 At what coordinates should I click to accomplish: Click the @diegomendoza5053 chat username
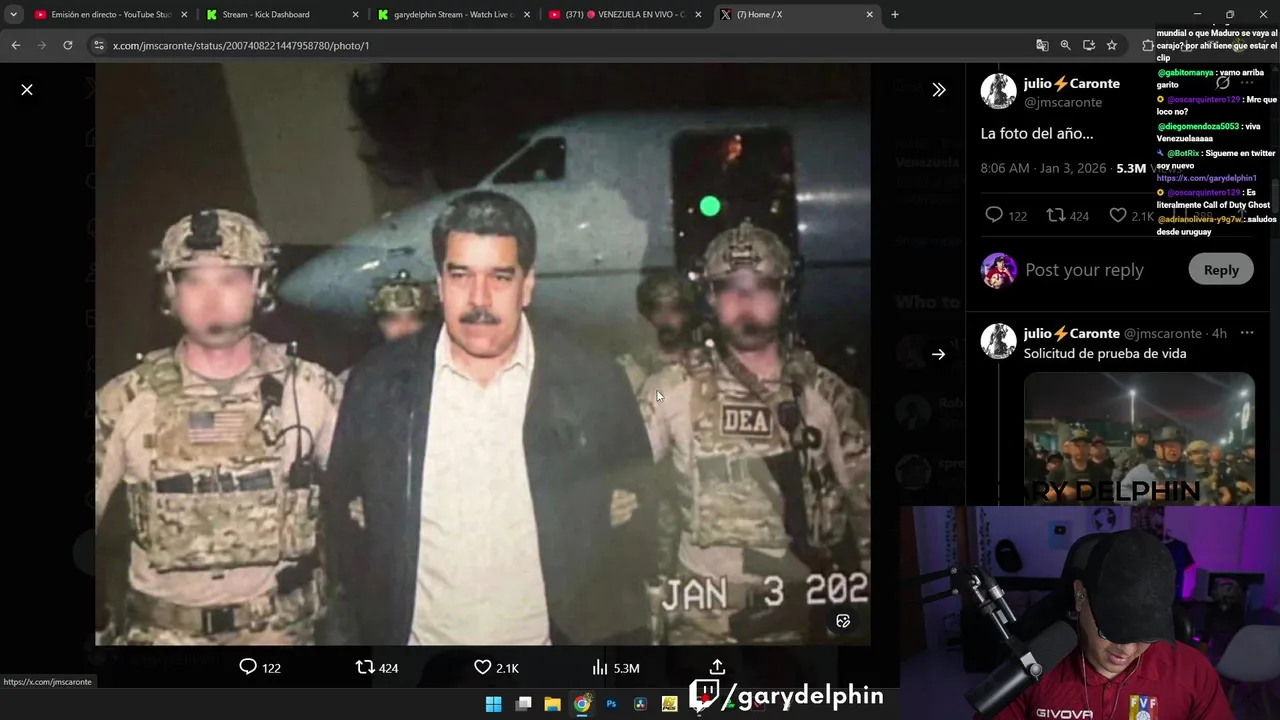[1198, 126]
